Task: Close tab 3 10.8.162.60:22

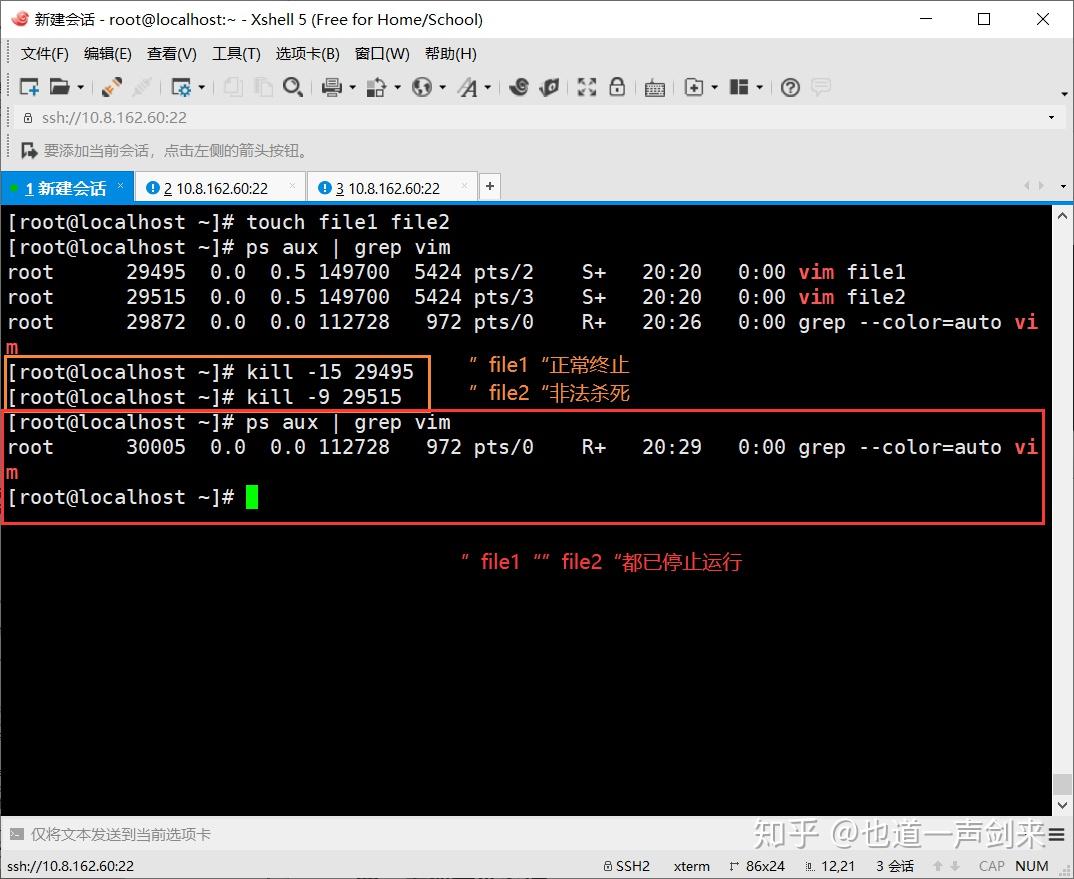Action: (x=464, y=186)
